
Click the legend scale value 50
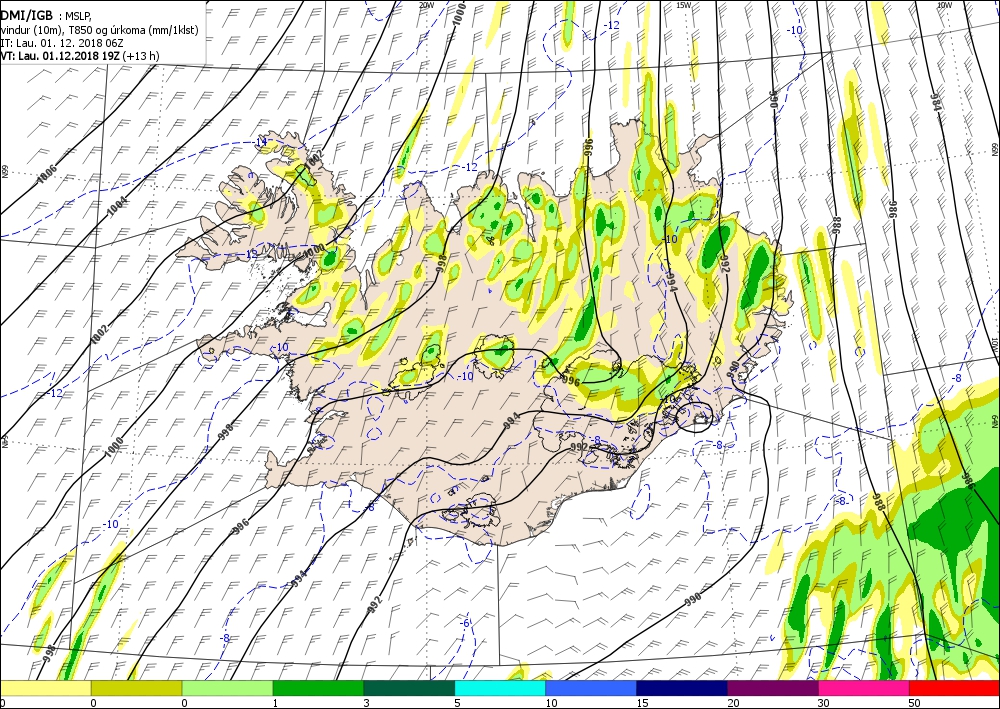point(915,703)
